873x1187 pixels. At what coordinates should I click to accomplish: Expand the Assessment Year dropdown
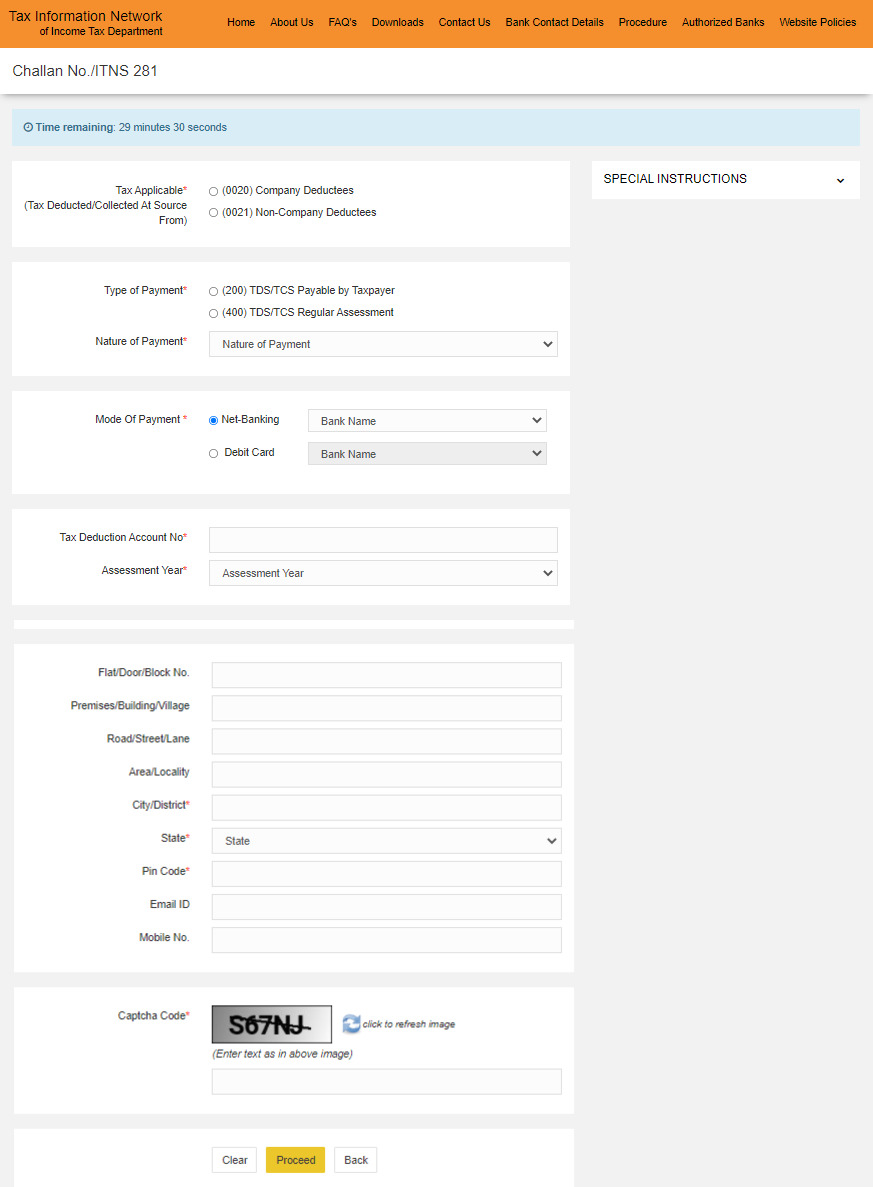tap(383, 572)
